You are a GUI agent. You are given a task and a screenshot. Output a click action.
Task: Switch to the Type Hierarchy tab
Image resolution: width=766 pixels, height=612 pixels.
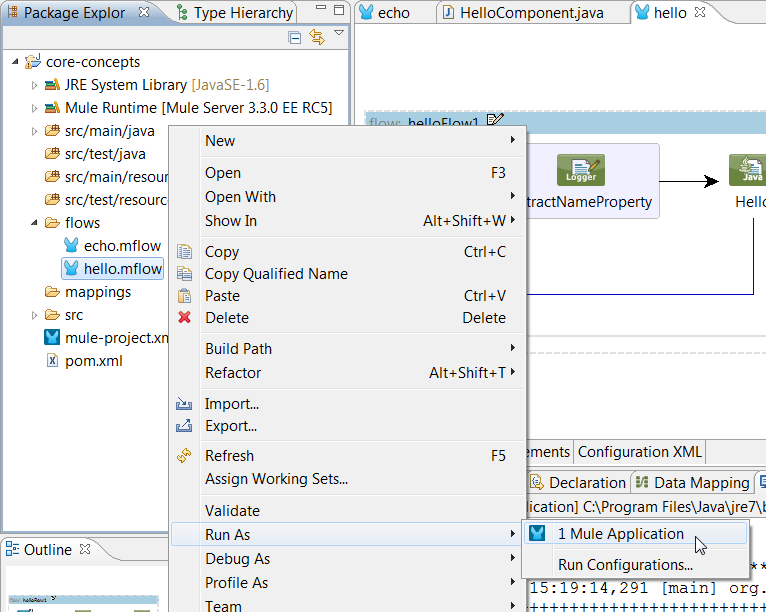[234, 13]
